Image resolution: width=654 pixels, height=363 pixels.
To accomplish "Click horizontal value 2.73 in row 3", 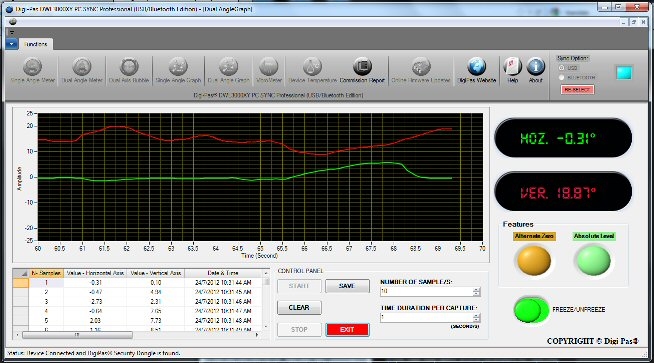I will pos(96,301).
